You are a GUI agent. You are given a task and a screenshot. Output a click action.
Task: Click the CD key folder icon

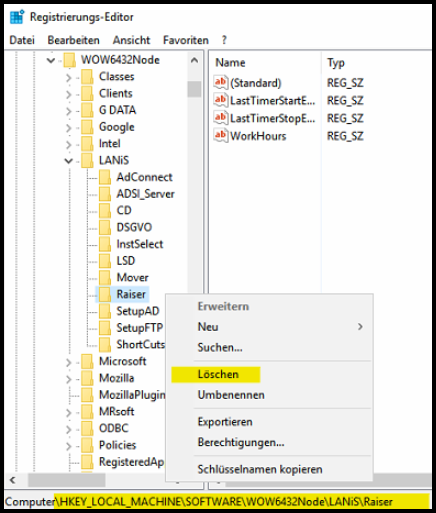coord(105,211)
